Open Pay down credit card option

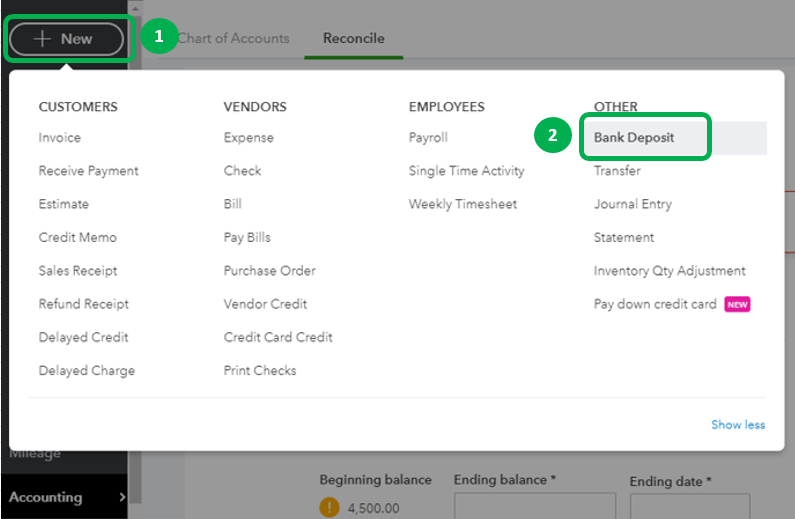(655, 304)
